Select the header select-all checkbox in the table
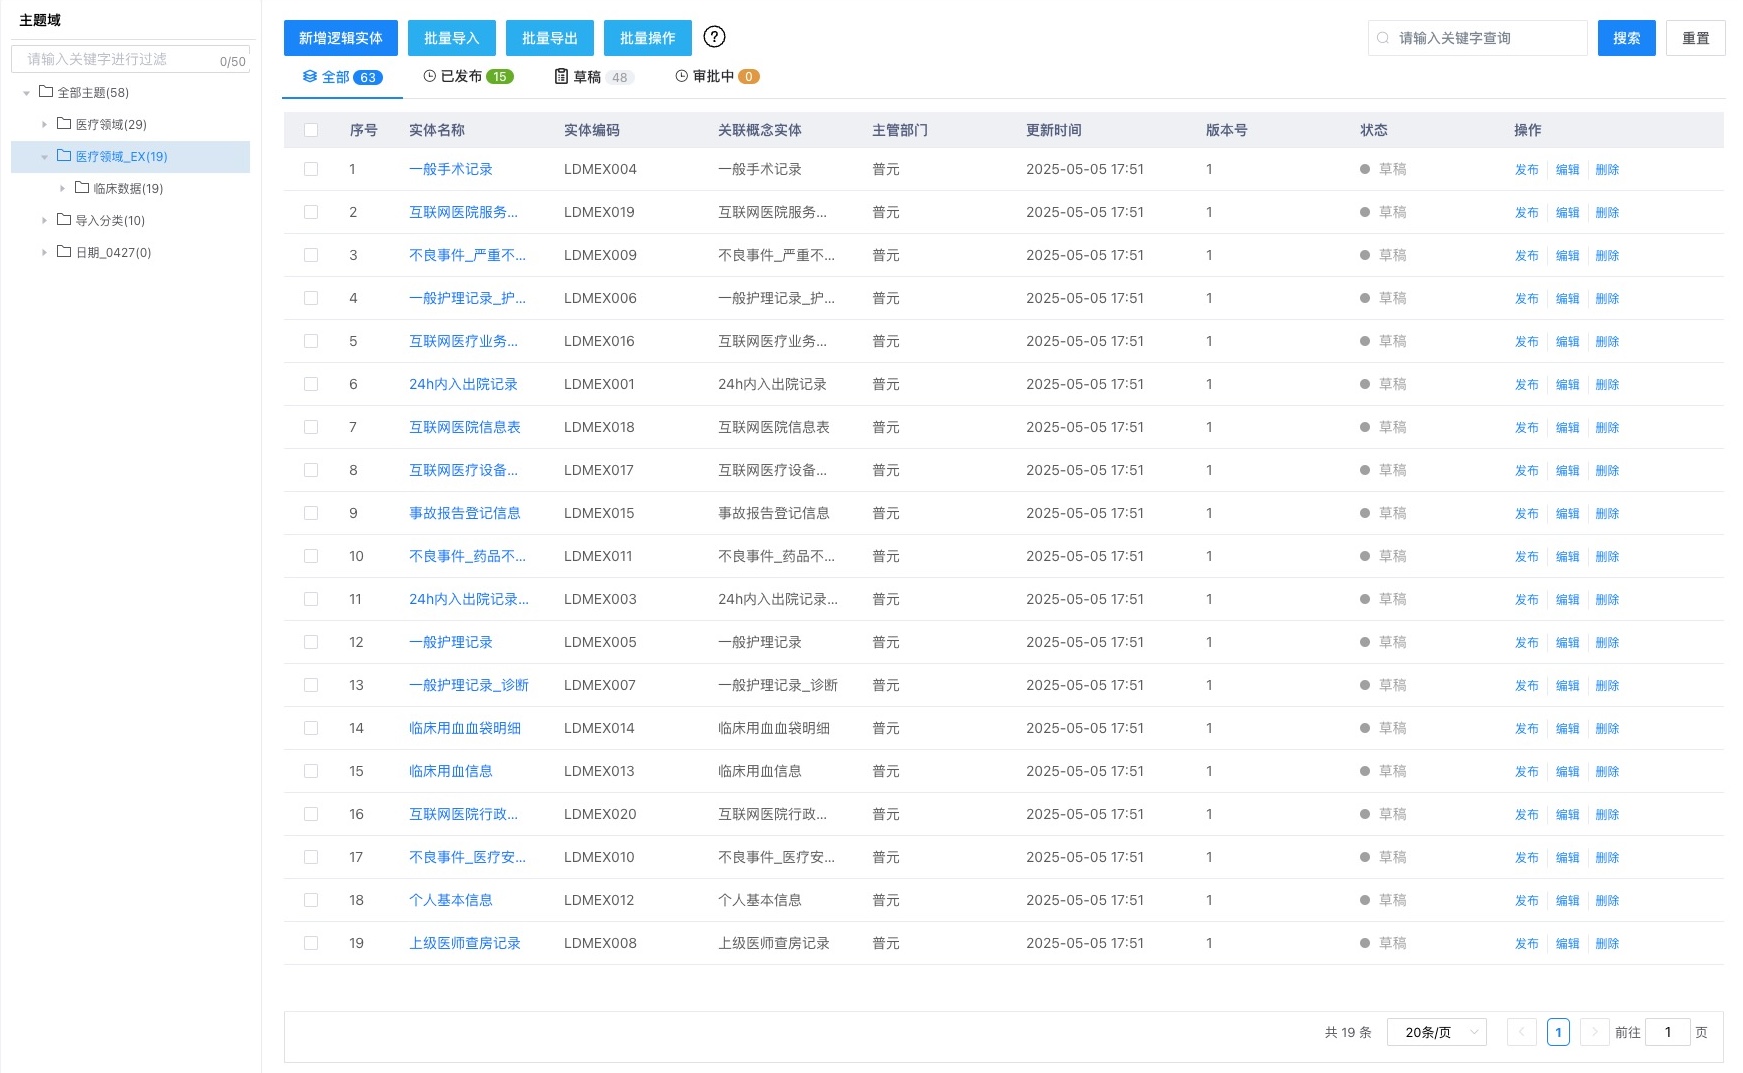Screen dimensions: 1743x1073 coord(311,129)
